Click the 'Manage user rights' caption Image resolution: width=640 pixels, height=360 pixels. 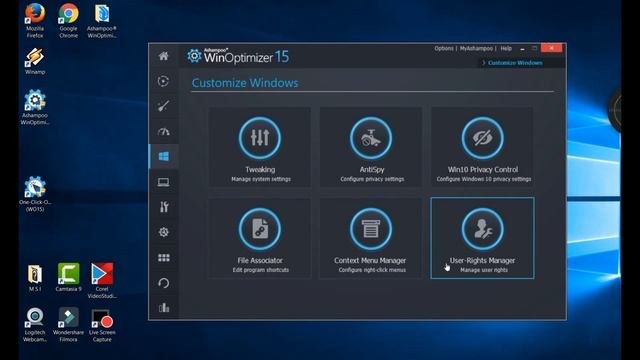(x=484, y=270)
